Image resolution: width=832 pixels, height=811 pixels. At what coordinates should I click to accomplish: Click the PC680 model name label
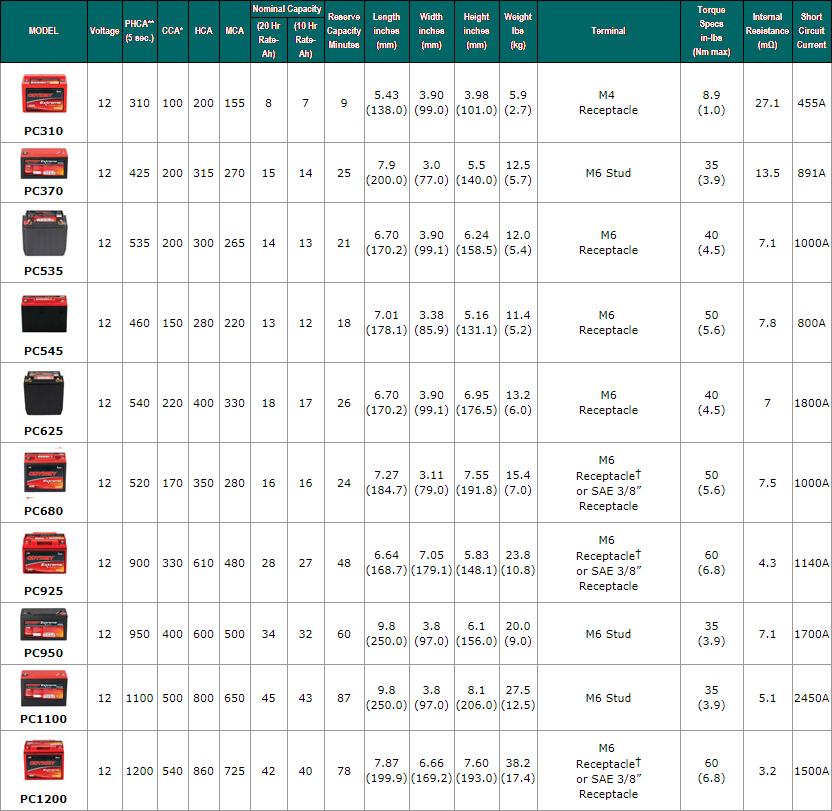[44, 511]
